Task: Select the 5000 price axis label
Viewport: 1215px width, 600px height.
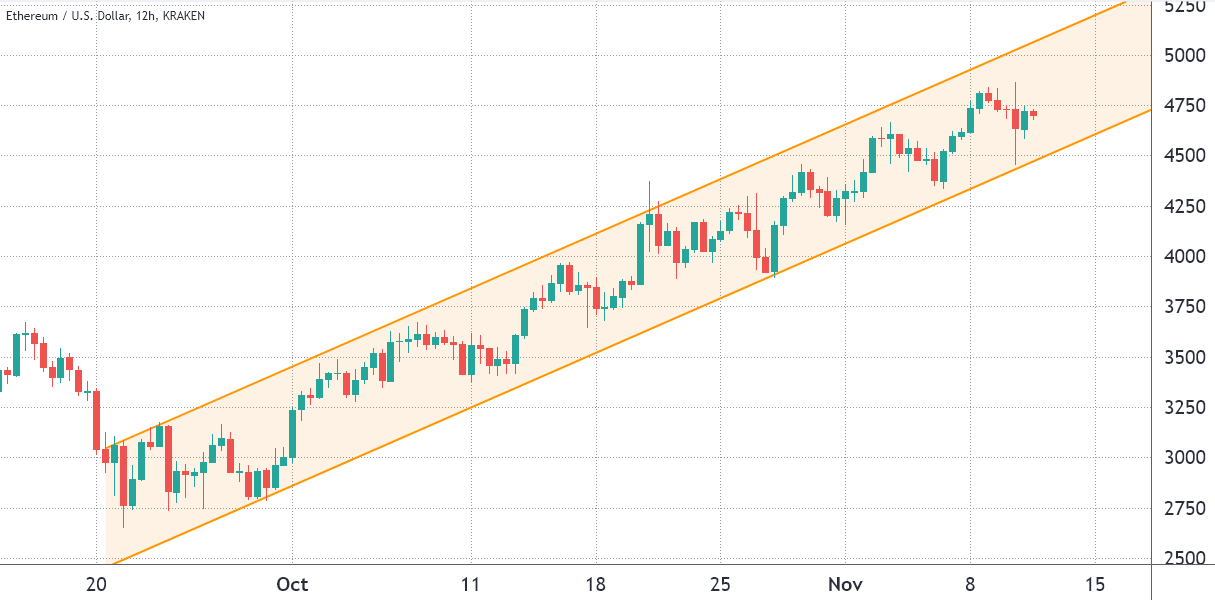Action: (1187, 55)
